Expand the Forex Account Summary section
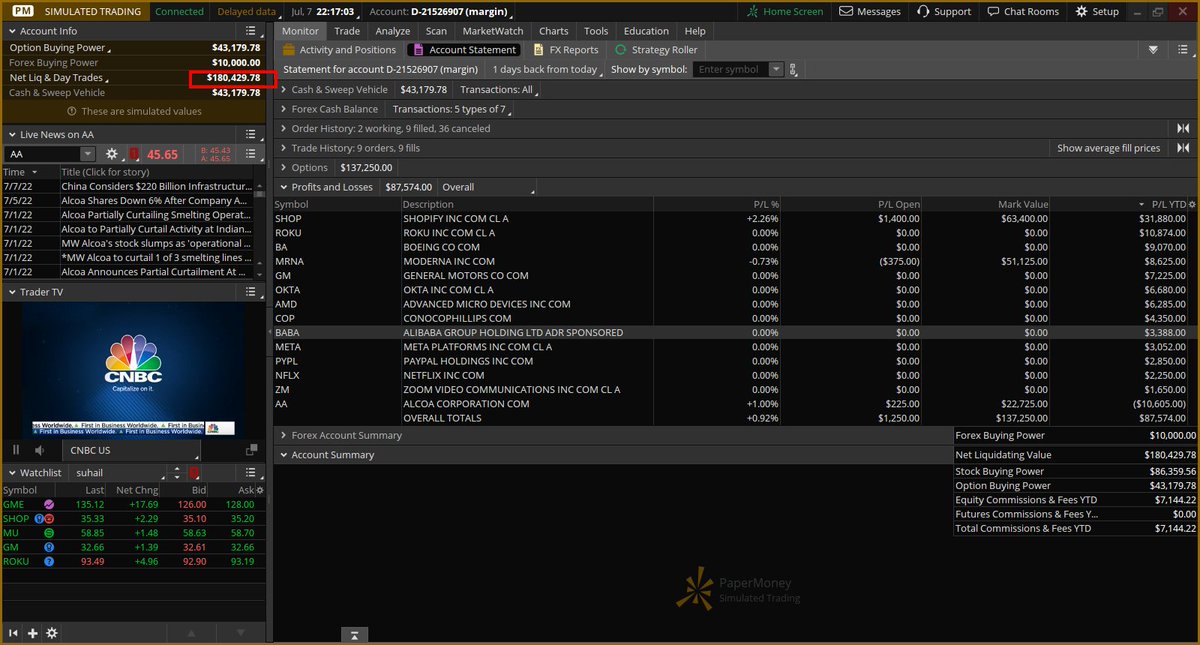Image resolution: width=1200 pixels, height=645 pixels. tap(283, 436)
